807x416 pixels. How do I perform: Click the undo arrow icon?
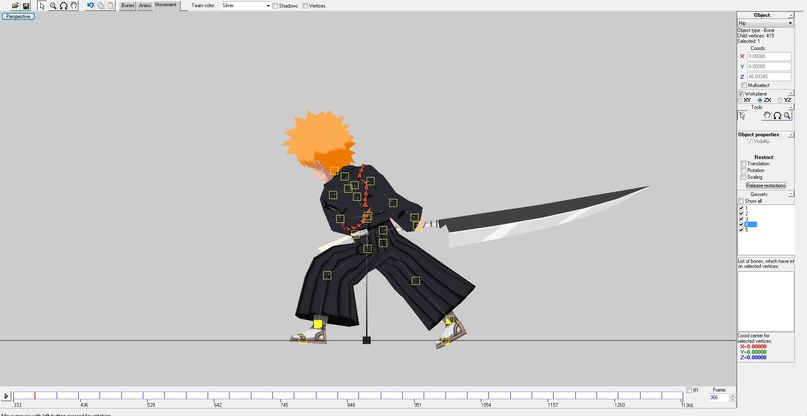[91, 6]
